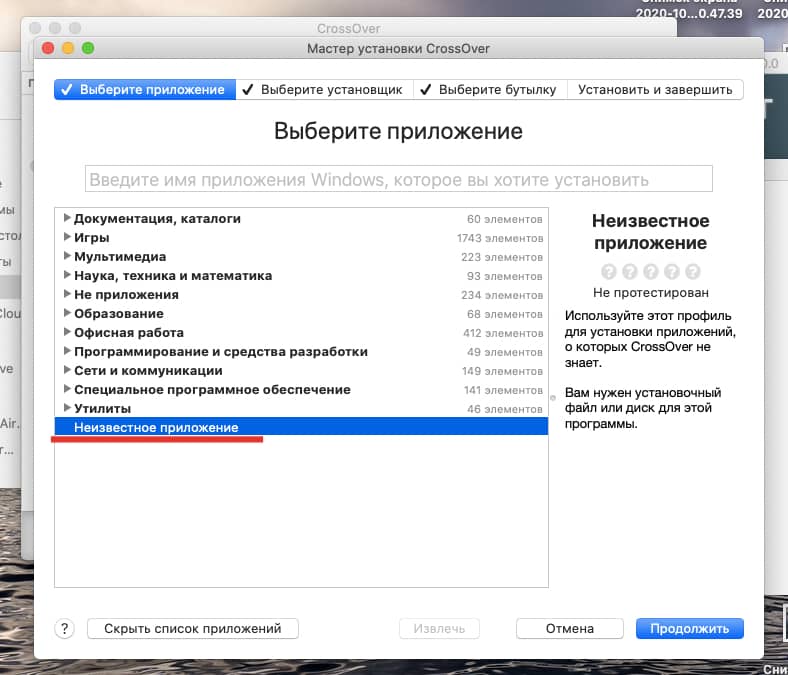
Task: Click the first rating question-mark circle
Action: [x=609, y=271]
